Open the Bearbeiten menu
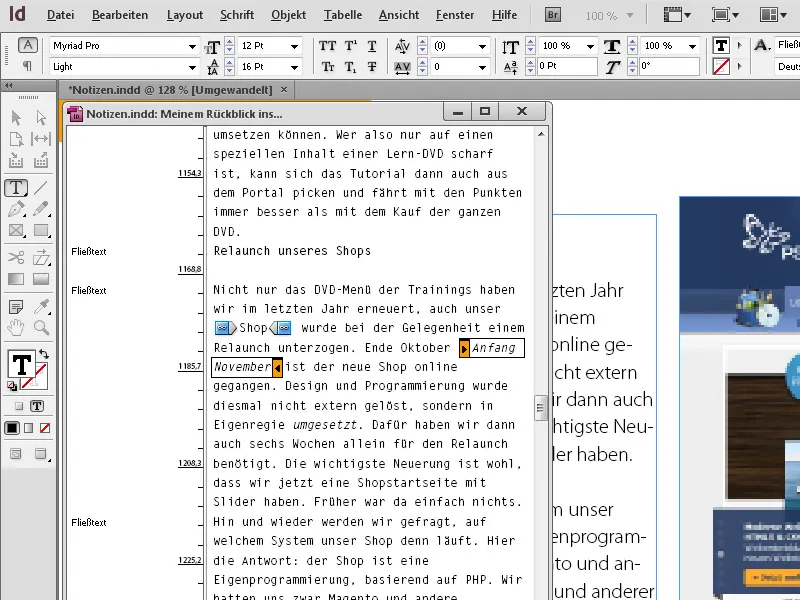The height and width of the screenshot is (600, 800). 120,15
